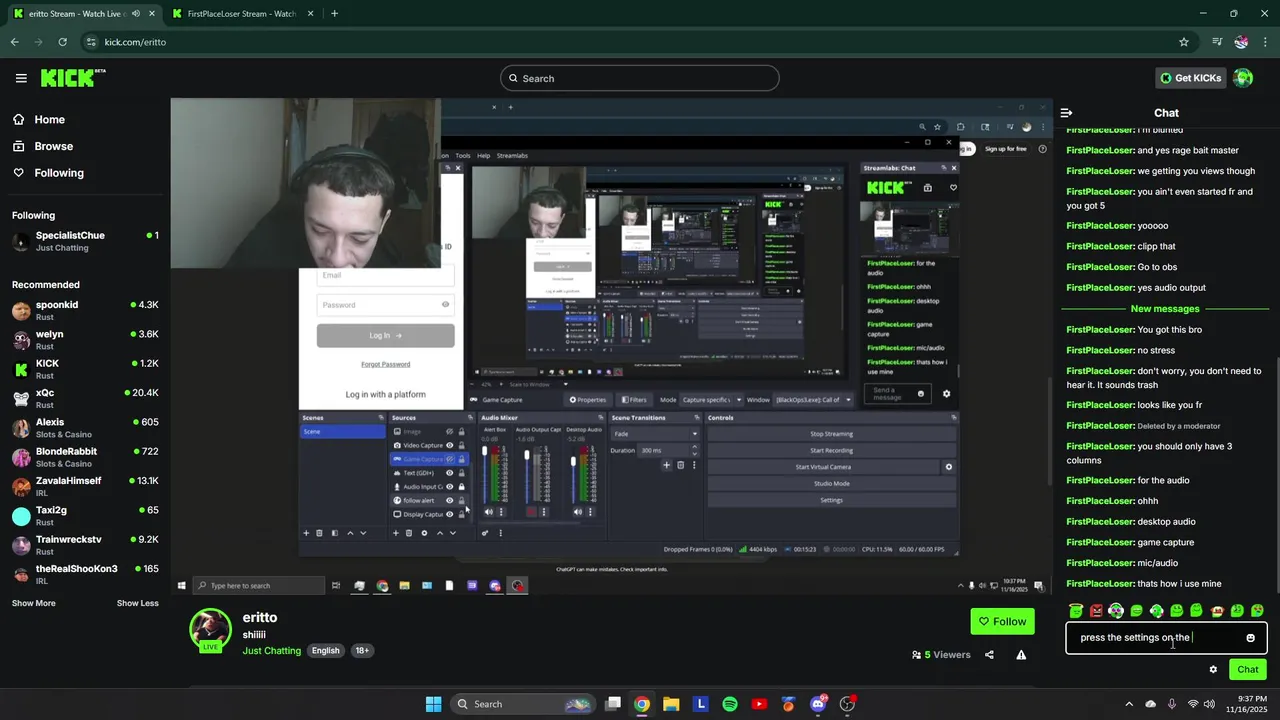Open the Kick hamburger sidebar menu
Screen dimensions: 1280x720
point(21,78)
